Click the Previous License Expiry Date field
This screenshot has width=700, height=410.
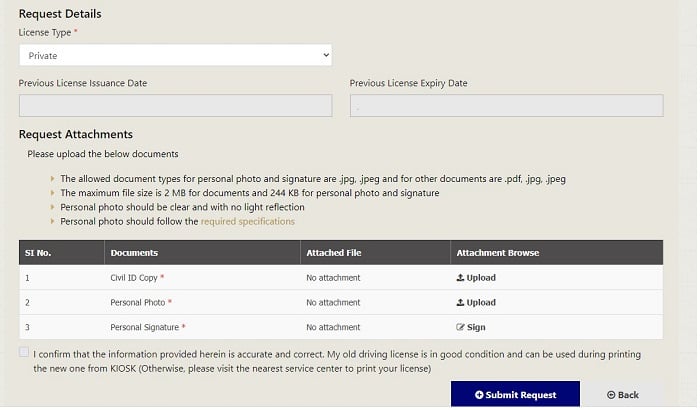(x=507, y=106)
